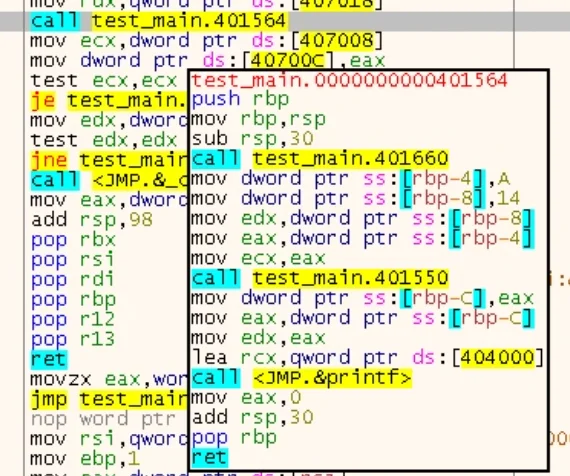Click 'mov ecx,eax' in the preview popup
Screen dimensions: 570x476
pyautogui.click(x=258, y=258)
